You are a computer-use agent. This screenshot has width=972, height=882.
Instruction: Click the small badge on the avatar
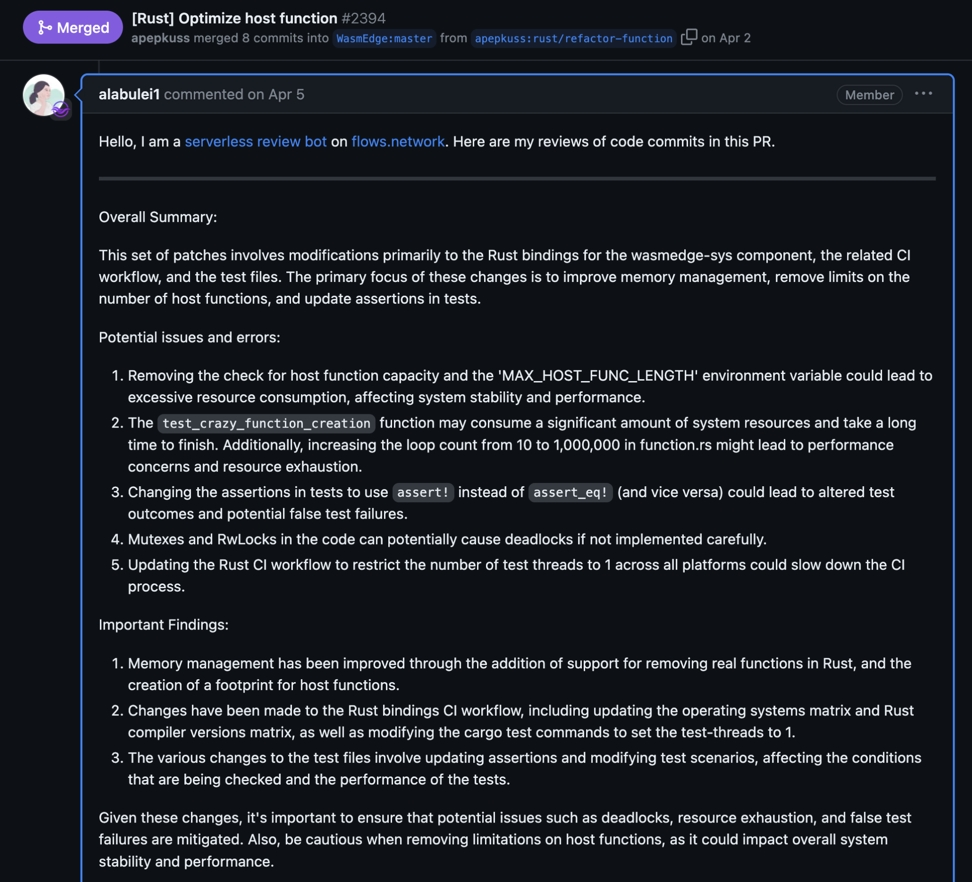[61, 111]
